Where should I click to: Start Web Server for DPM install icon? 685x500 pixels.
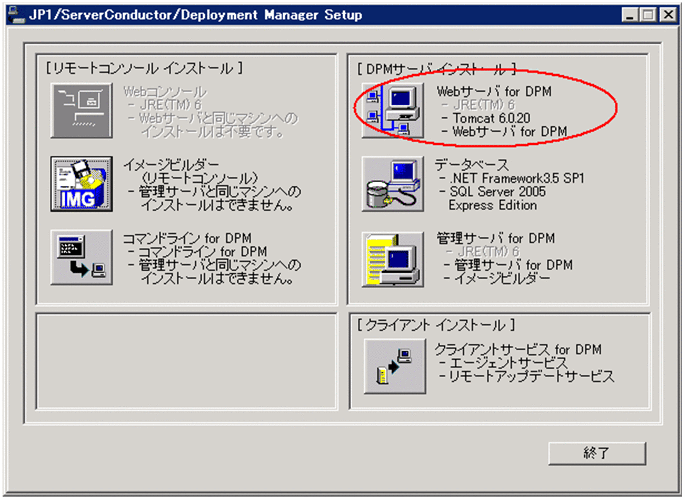(393, 111)
